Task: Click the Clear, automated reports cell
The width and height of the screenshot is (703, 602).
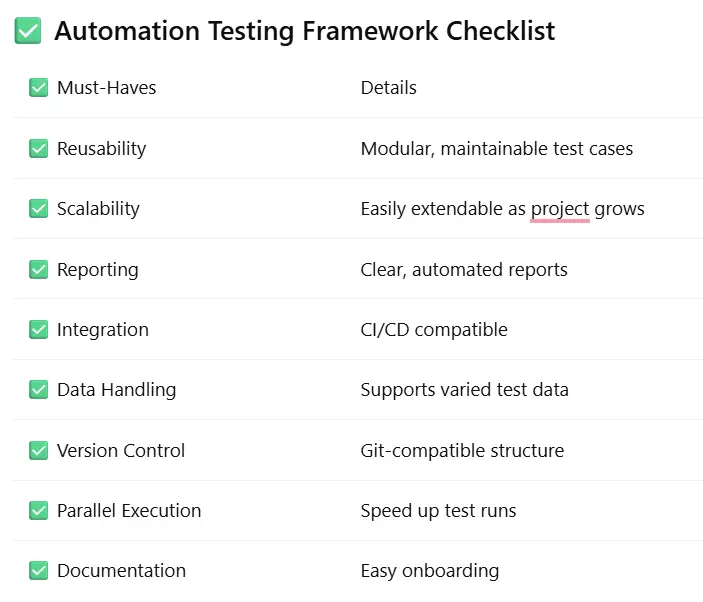Action: coord(464,269)
